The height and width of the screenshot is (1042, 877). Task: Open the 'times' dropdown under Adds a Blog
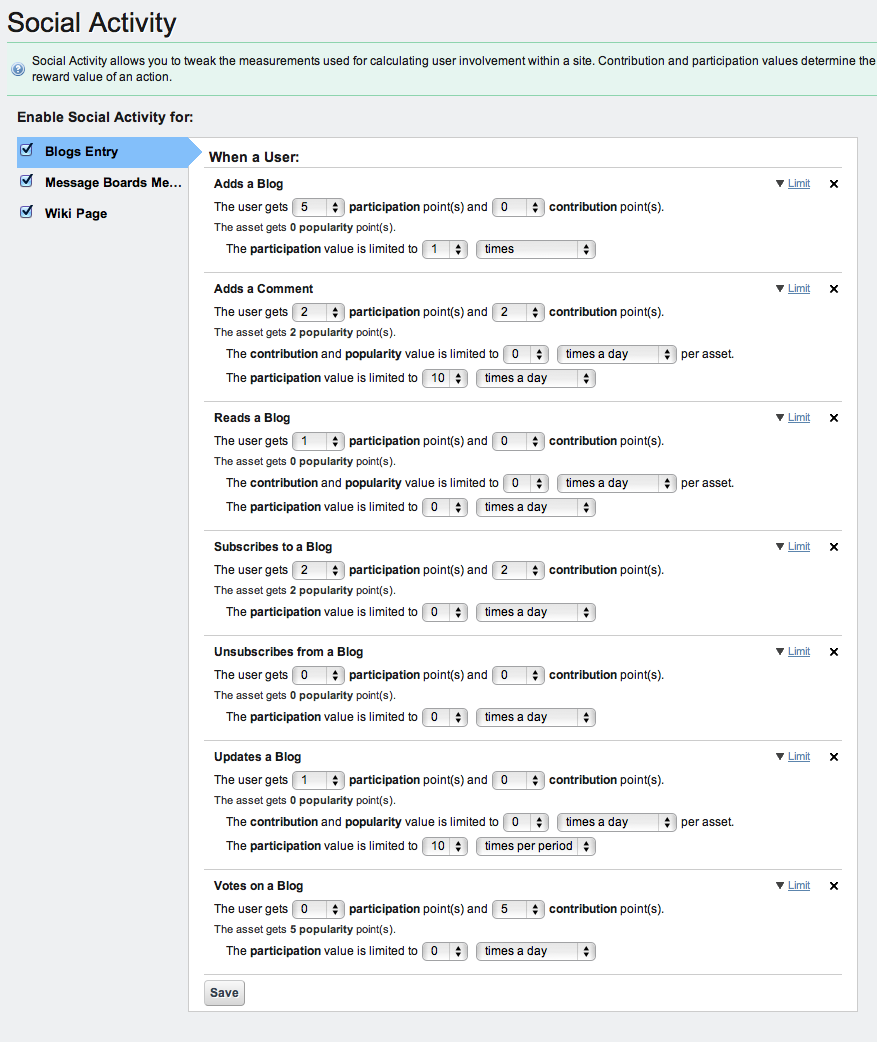click(536, 249)
